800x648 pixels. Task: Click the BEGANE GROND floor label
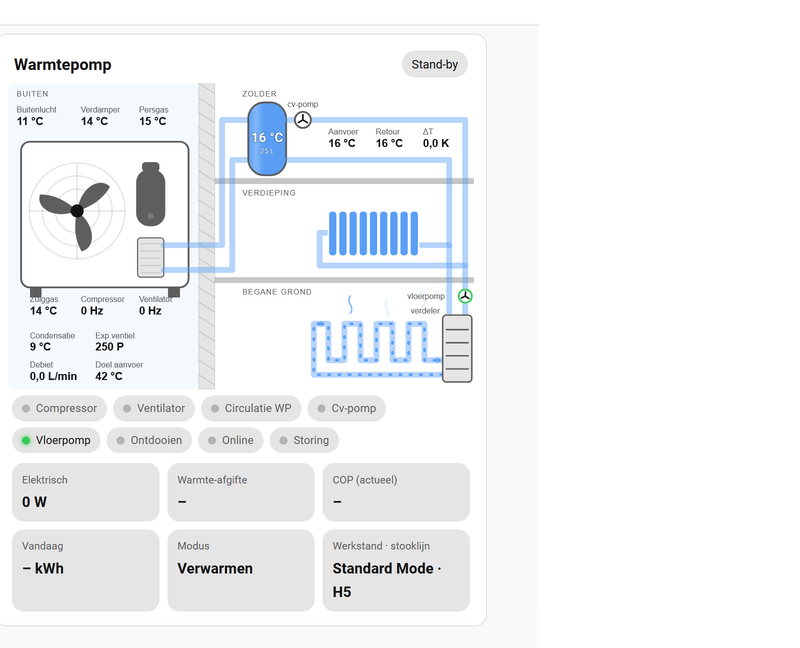coord(277,292)
